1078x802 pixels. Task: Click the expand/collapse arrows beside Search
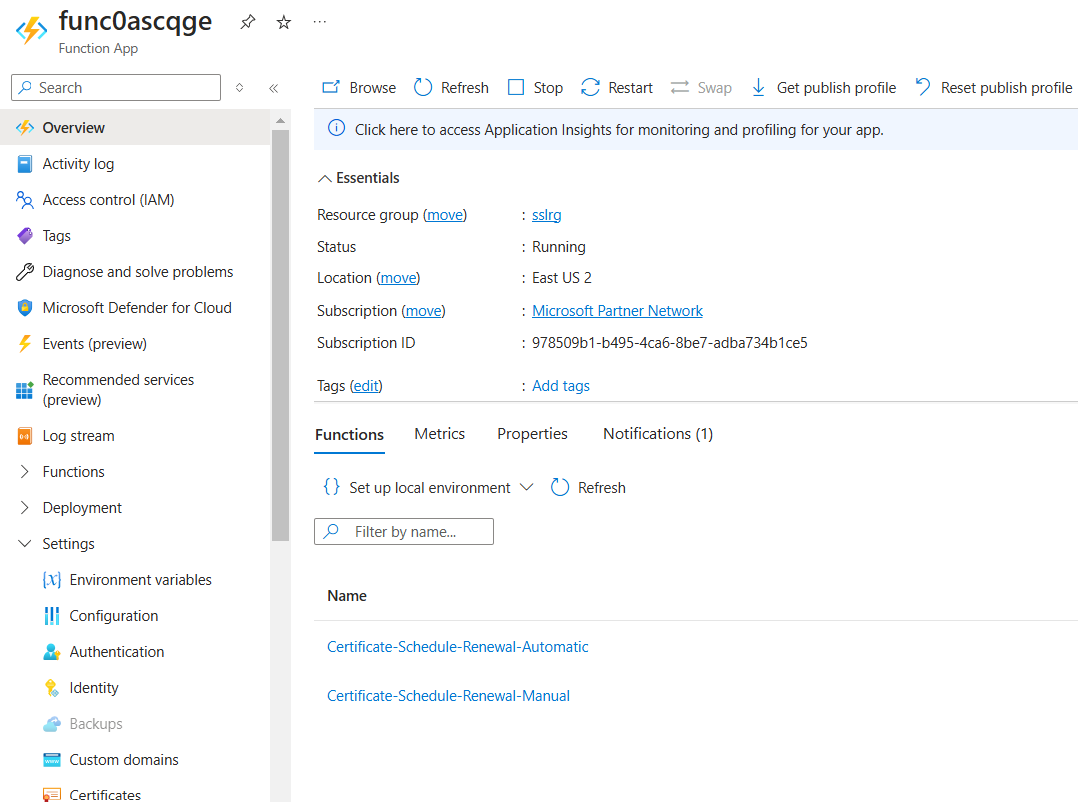tap(239, 88)
